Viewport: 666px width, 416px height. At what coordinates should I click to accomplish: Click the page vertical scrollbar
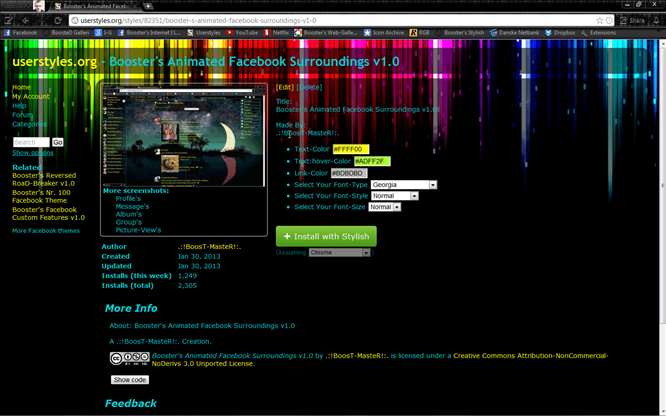pos(663,183)
